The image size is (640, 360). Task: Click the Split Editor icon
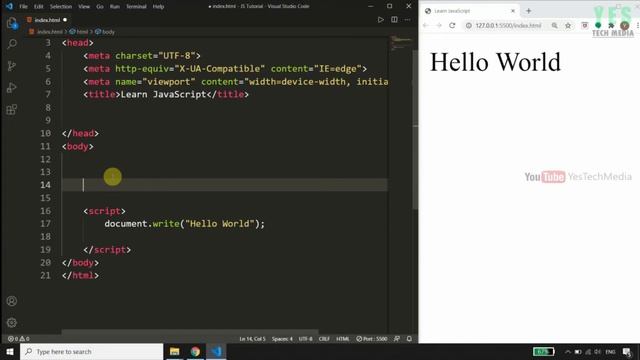[x=394, y=20]
